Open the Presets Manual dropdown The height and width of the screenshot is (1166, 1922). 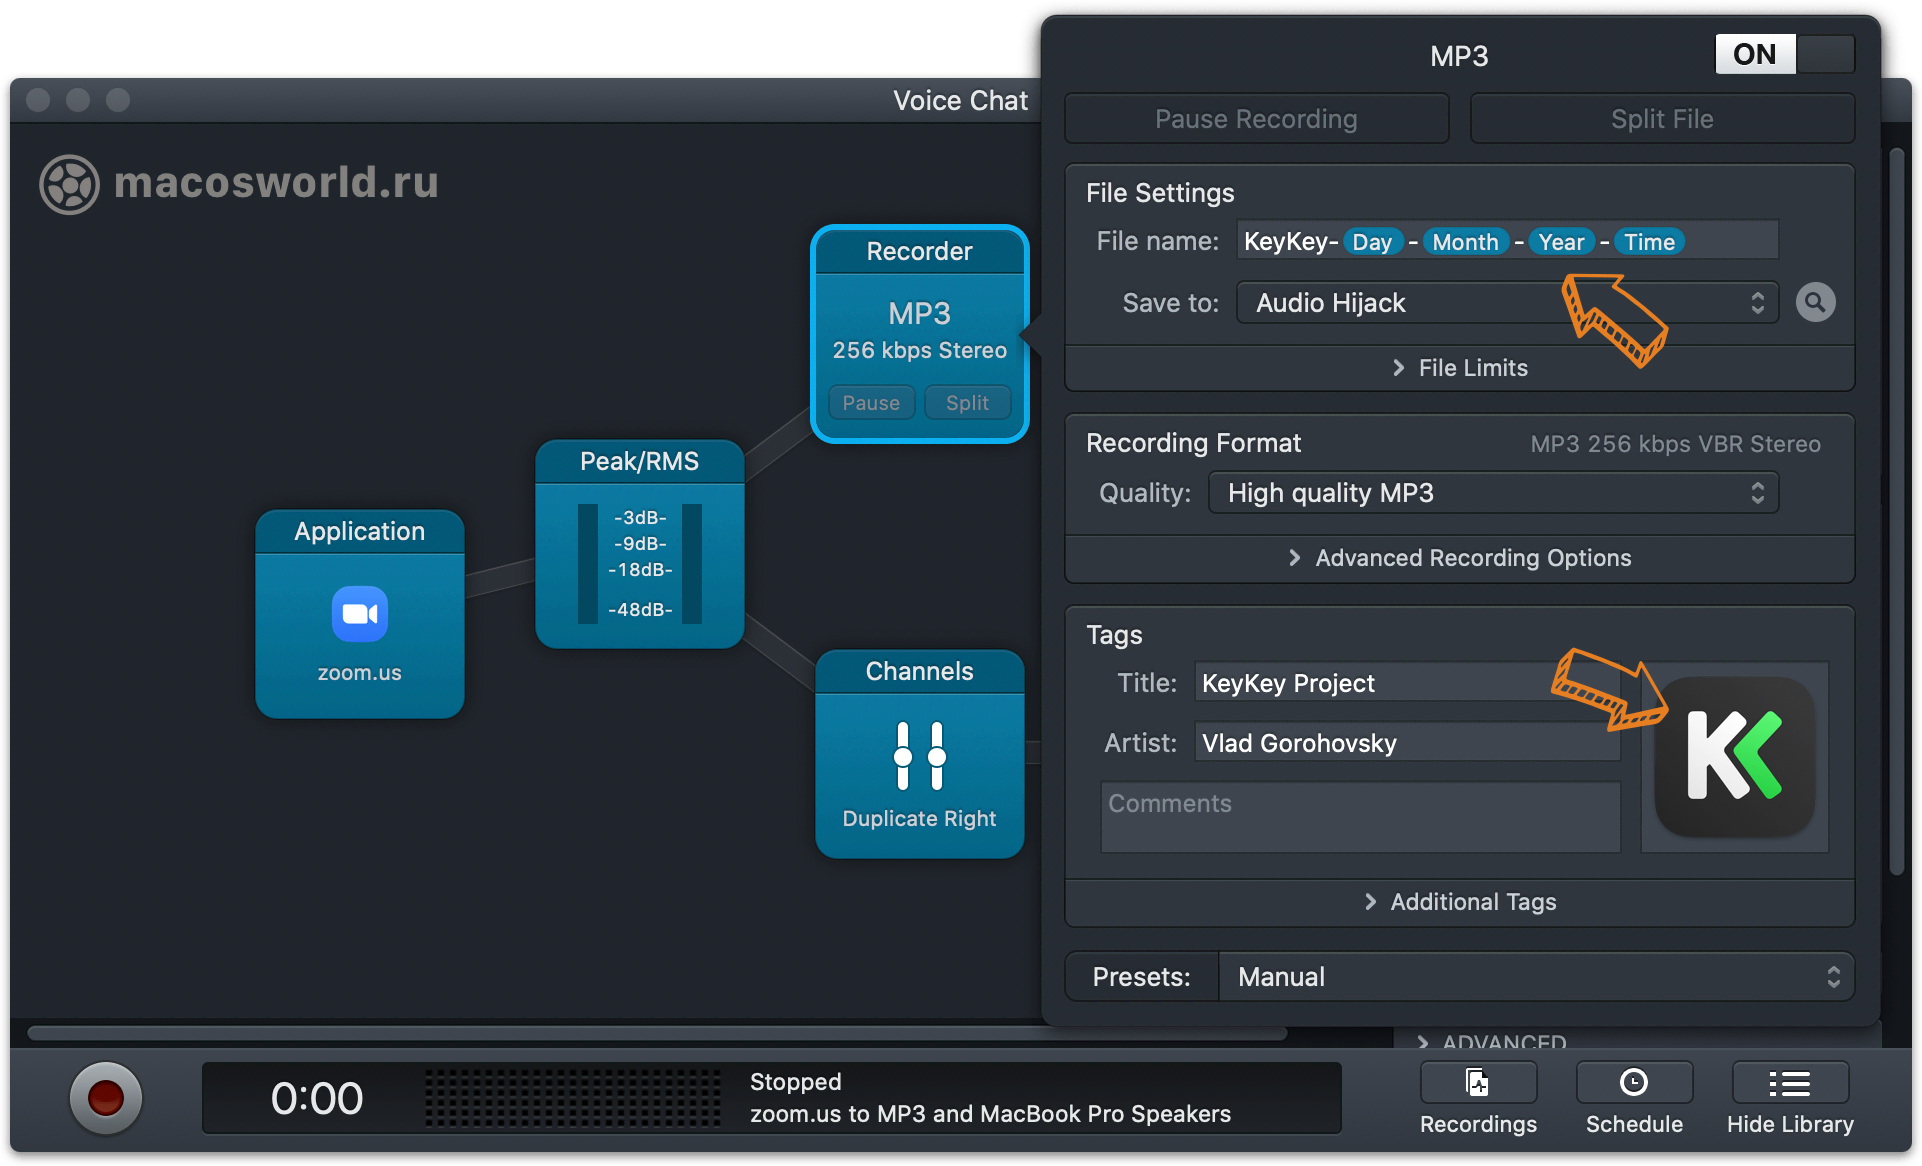[1535, 977]
